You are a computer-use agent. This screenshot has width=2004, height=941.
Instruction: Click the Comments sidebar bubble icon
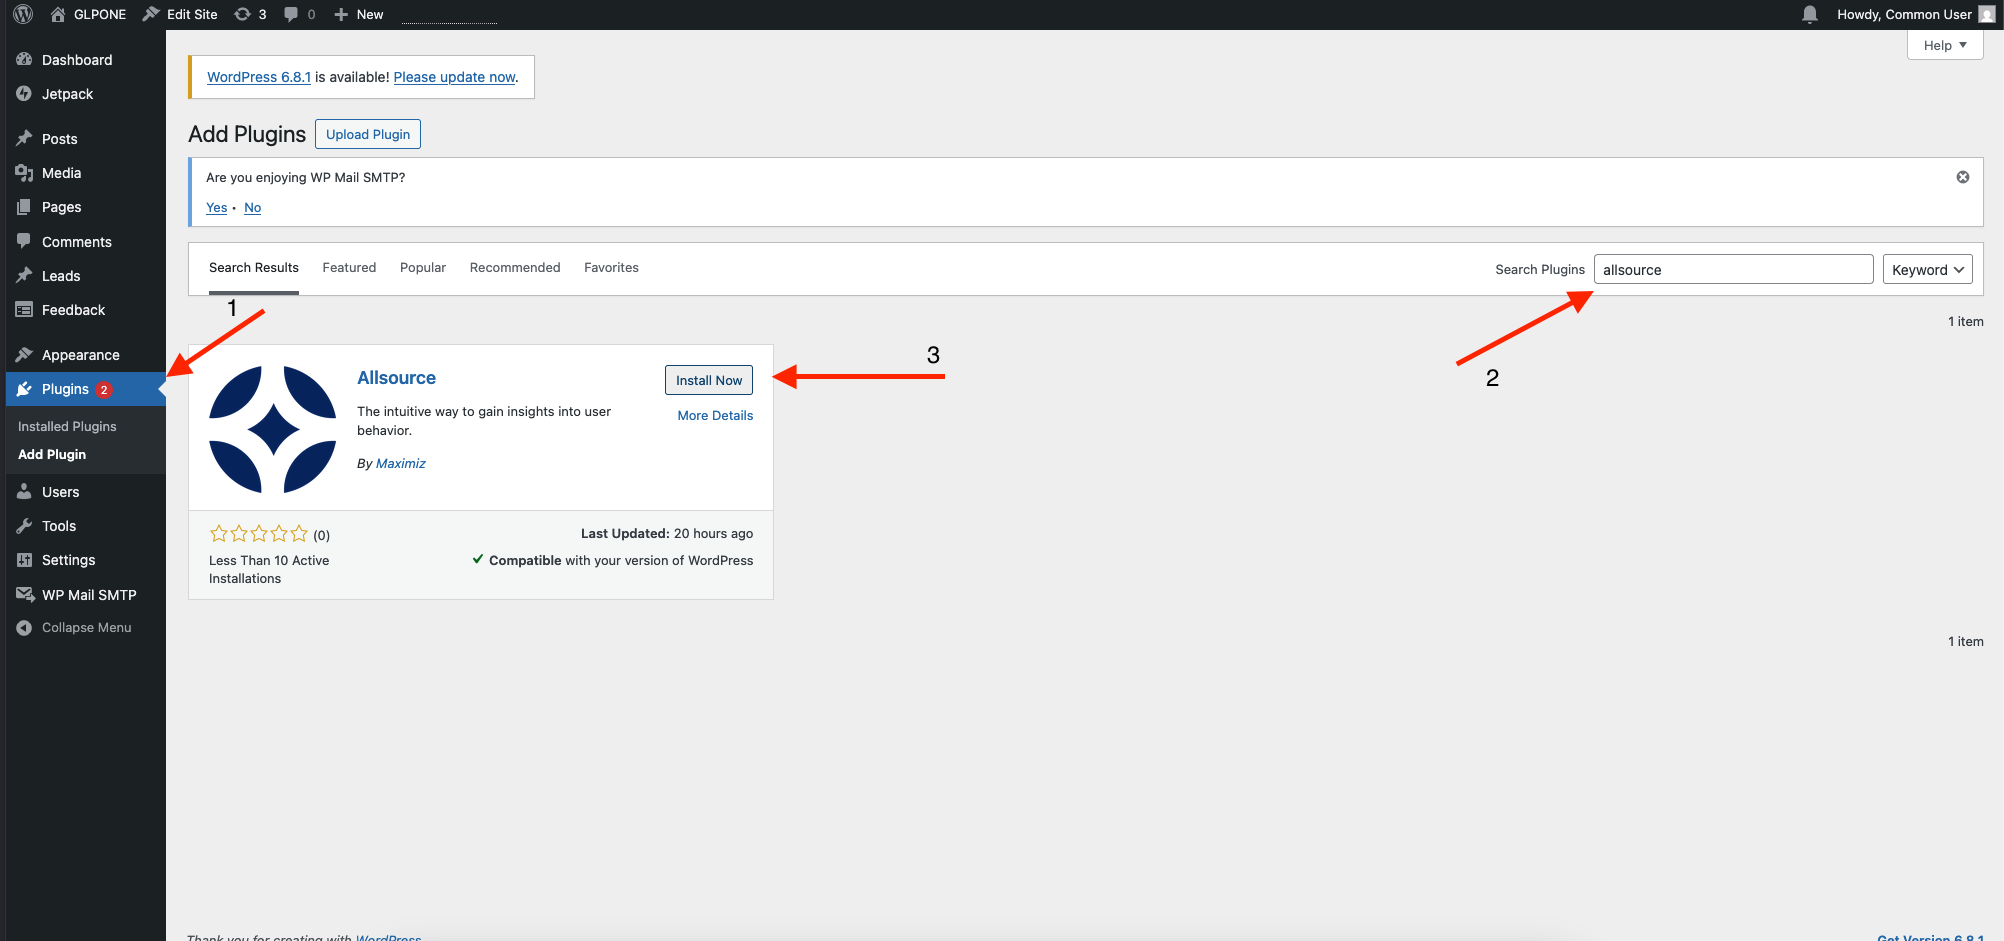pos(24,241)
